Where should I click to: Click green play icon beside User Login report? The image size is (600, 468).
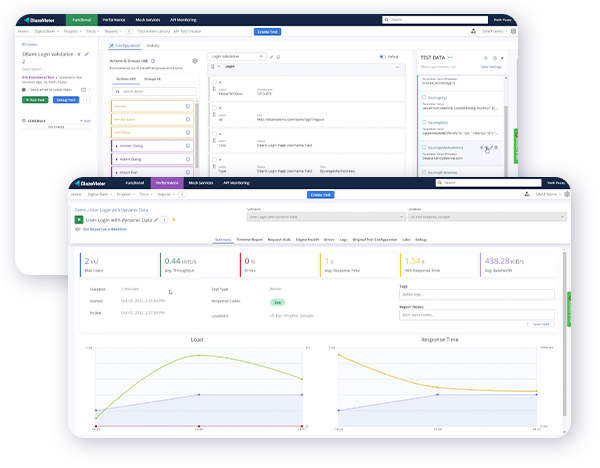pyautogui.click(x=78, y=220)
